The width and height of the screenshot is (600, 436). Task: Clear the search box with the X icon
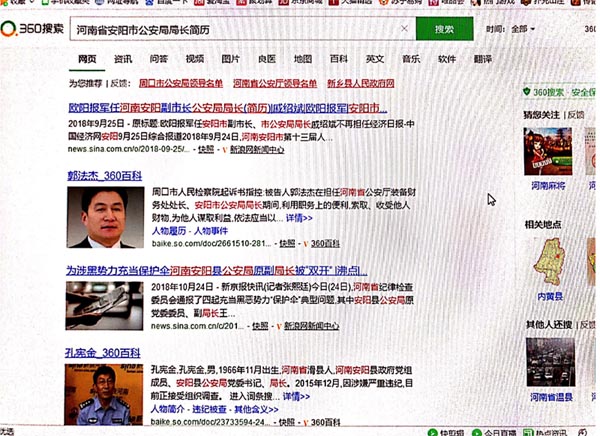pyautogui.click(x=404, y=30)
